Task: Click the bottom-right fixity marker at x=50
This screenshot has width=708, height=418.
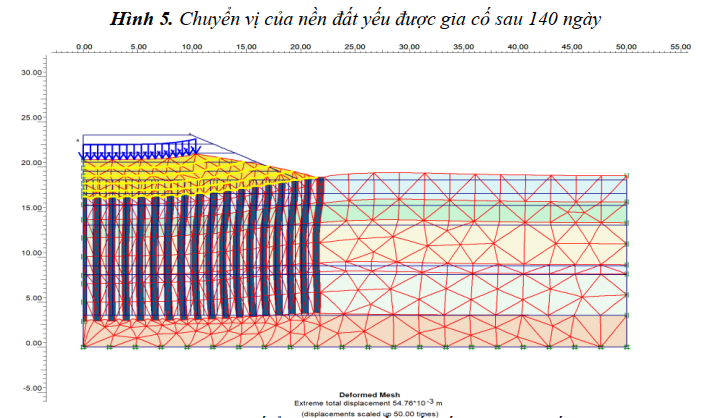Action: pyautogui.click(x=626, y=348)
